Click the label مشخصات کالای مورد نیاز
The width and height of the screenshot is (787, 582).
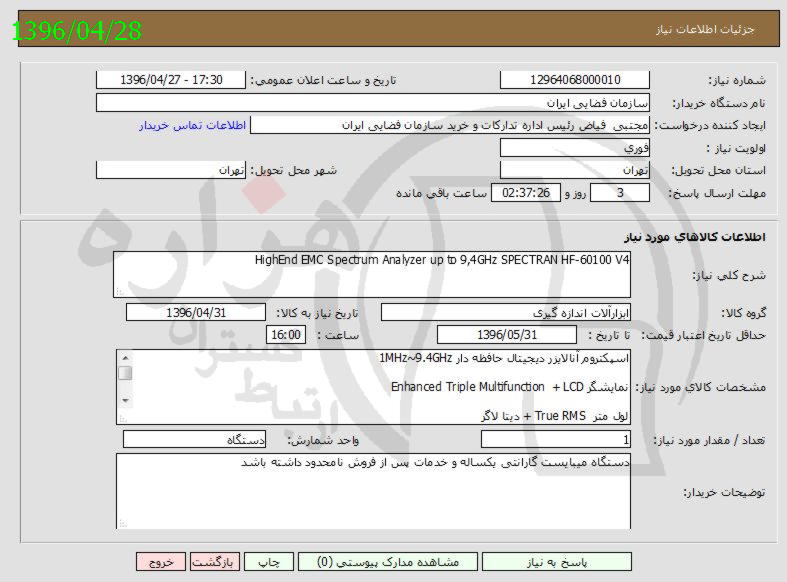click(701, 387)
